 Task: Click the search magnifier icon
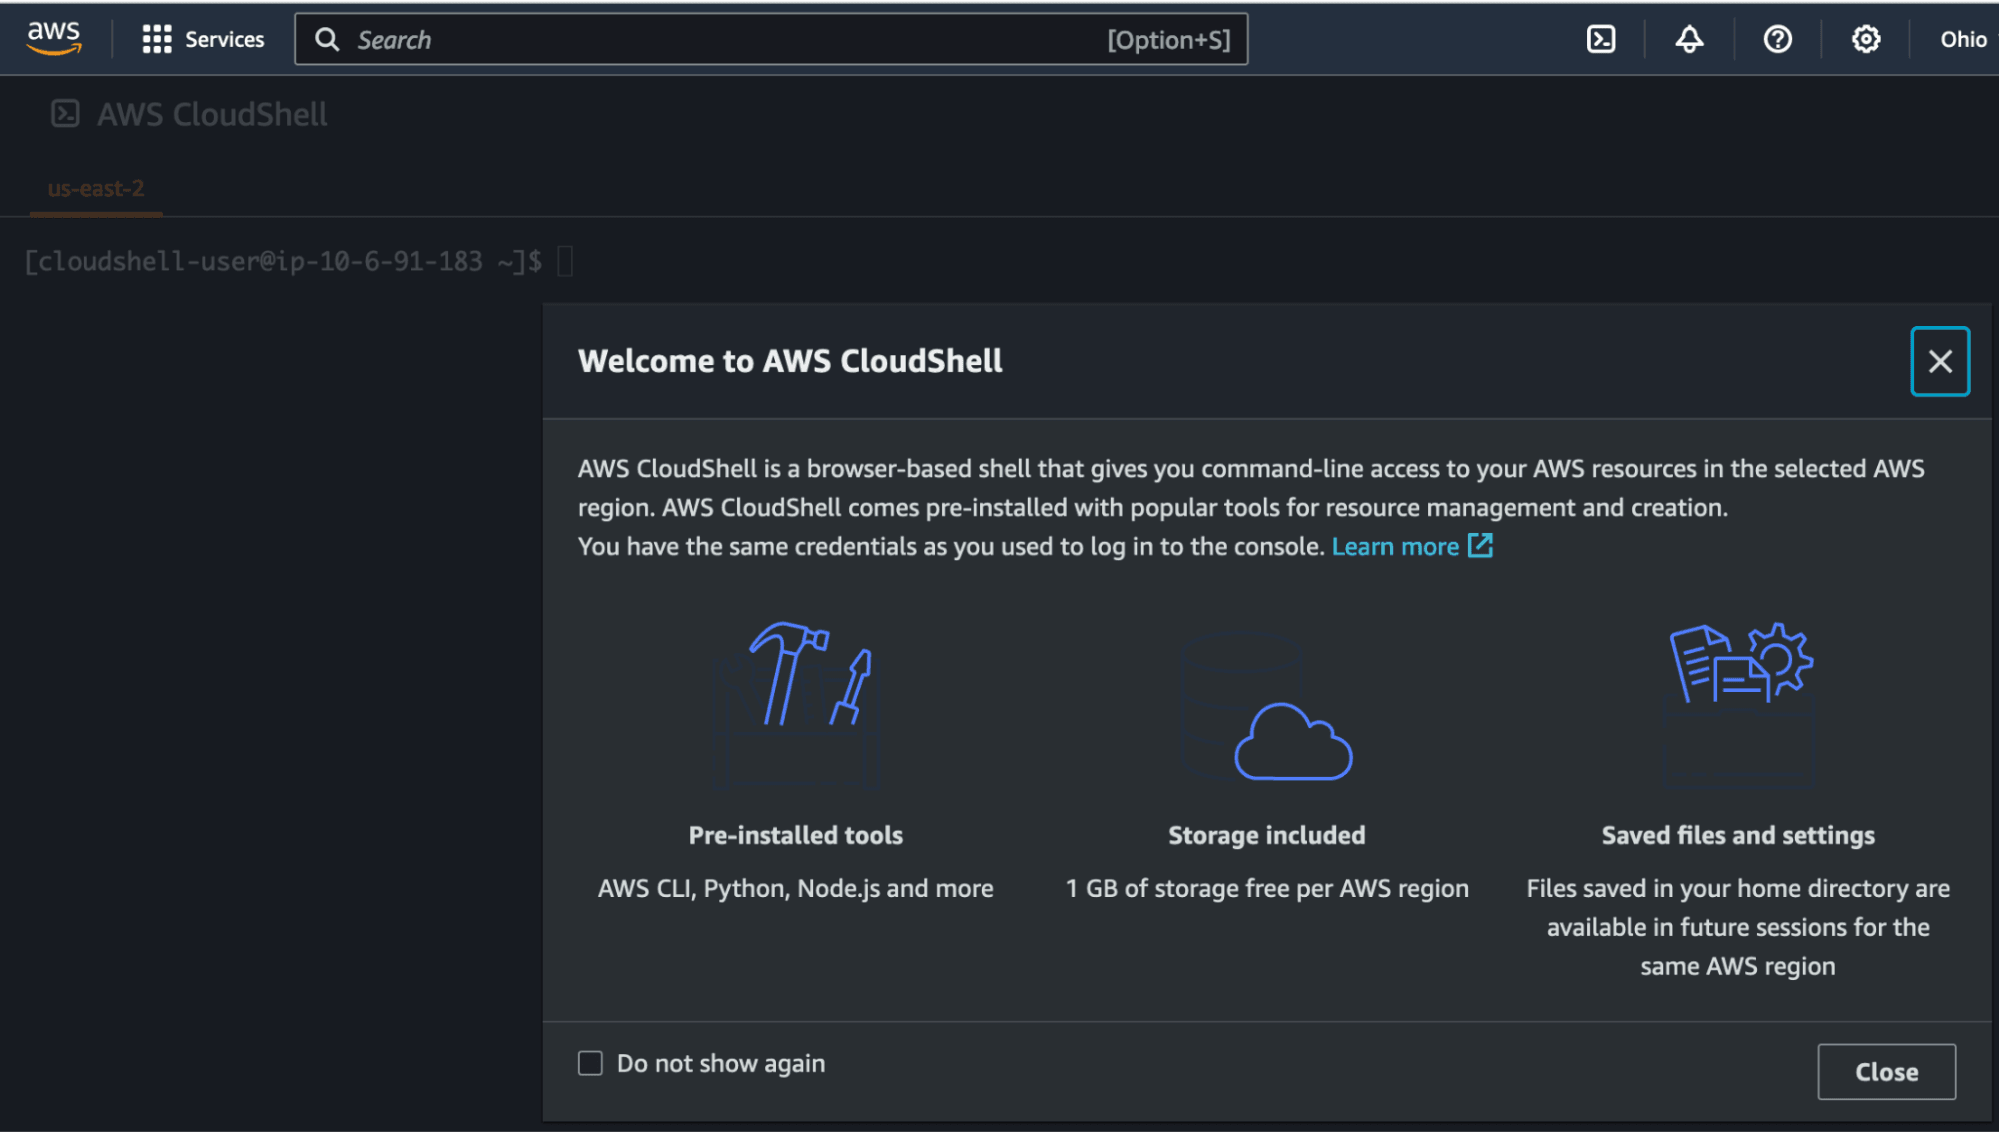coord(327,39)
